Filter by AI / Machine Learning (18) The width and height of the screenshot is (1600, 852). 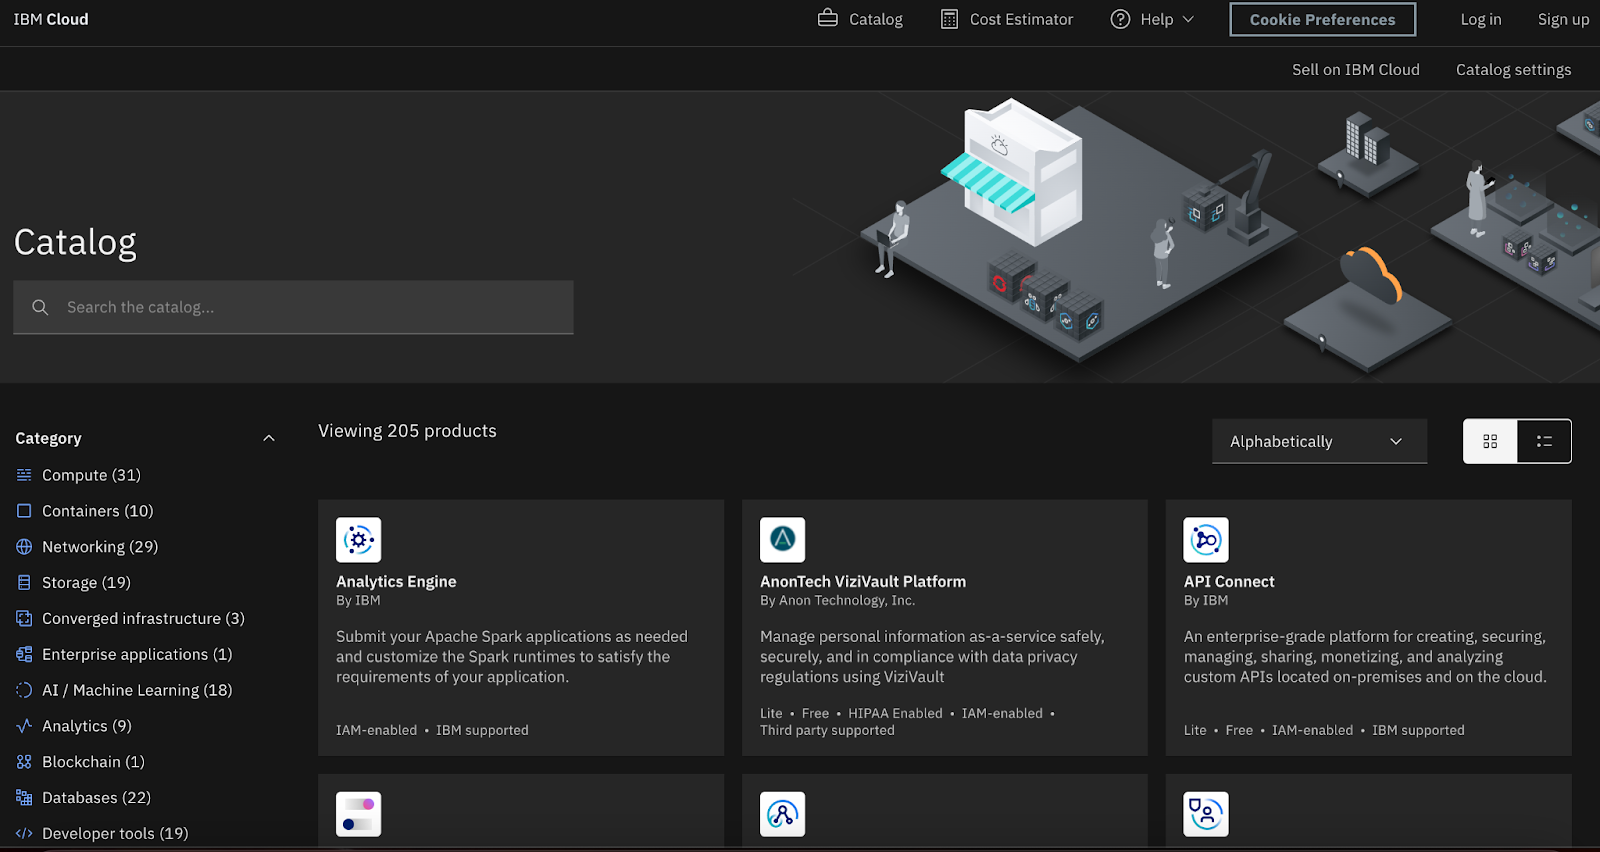[137, 690]
